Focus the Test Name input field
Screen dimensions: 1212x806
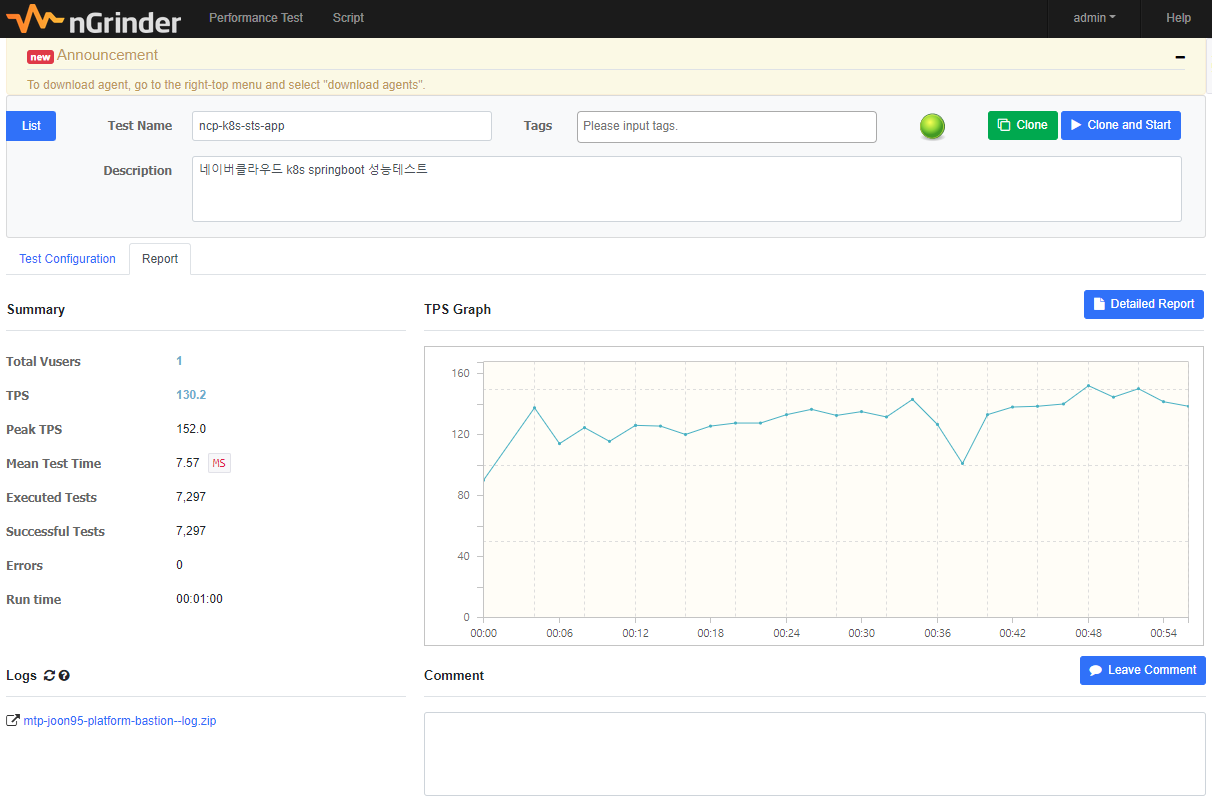pyautogui.click(x=342, y=126)
